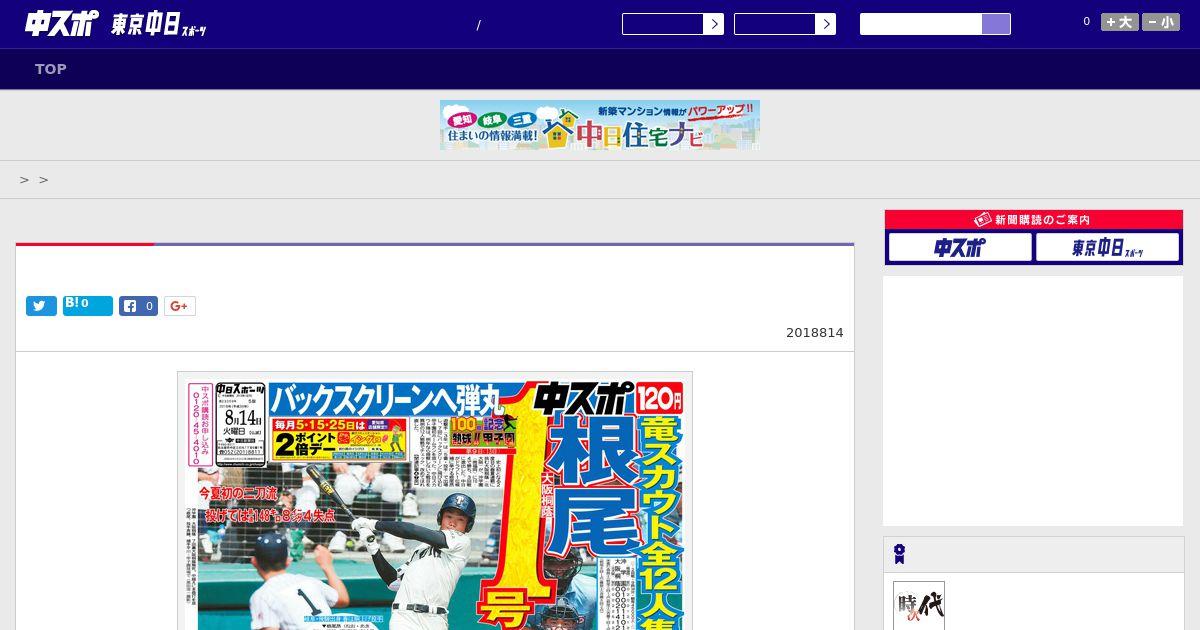
Task: Click the article date 2018814
Action: [x=814, y=333]
